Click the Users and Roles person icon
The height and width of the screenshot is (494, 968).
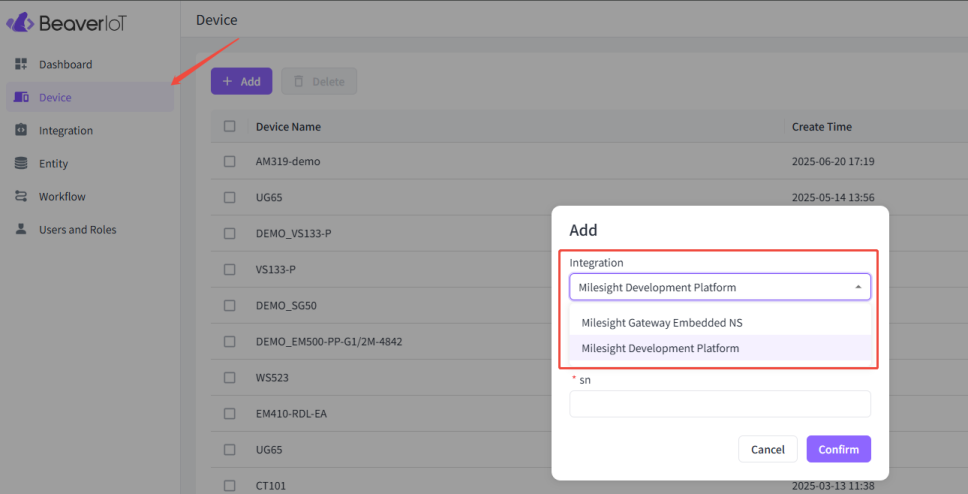(21, 229)
